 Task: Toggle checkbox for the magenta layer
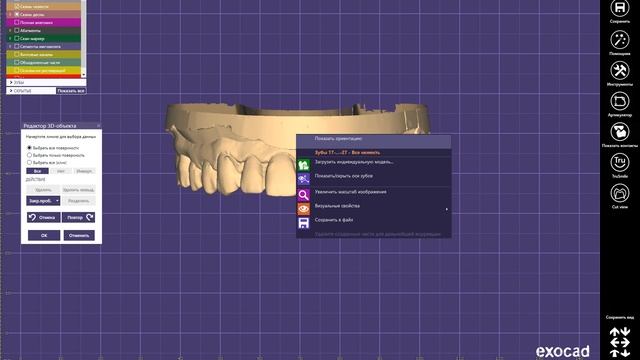[x=17, y=22]
